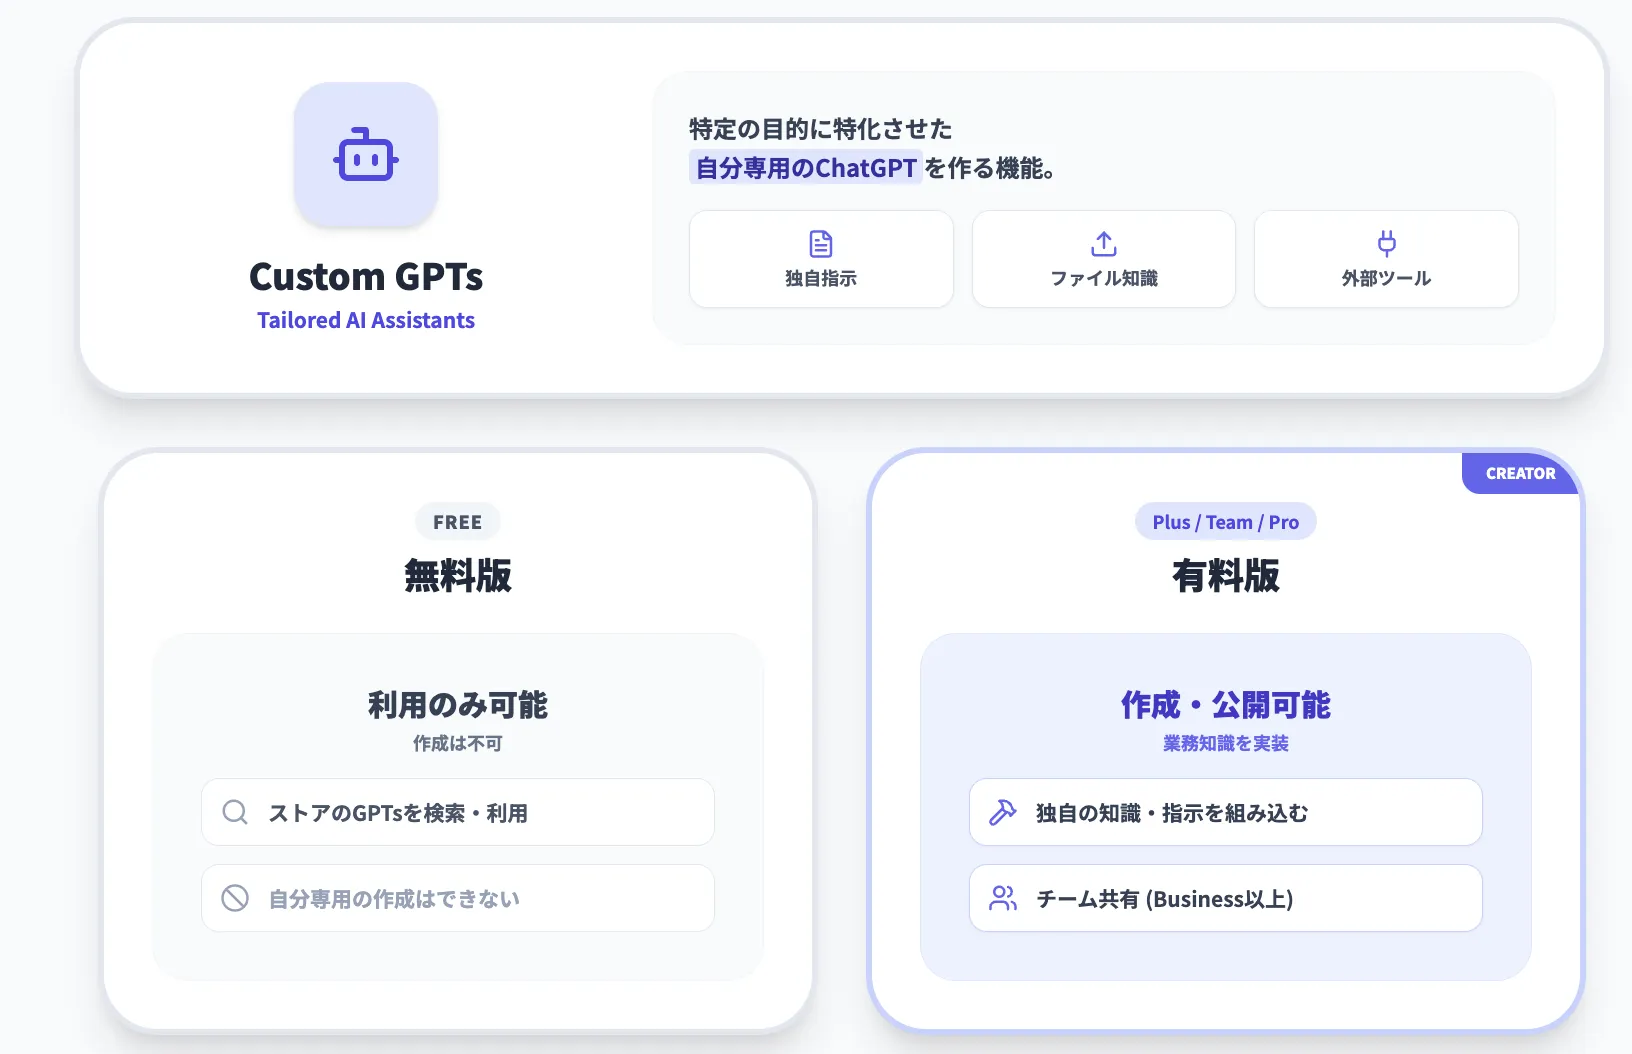Choose チーム共有 (Business以上) option

1225,898
